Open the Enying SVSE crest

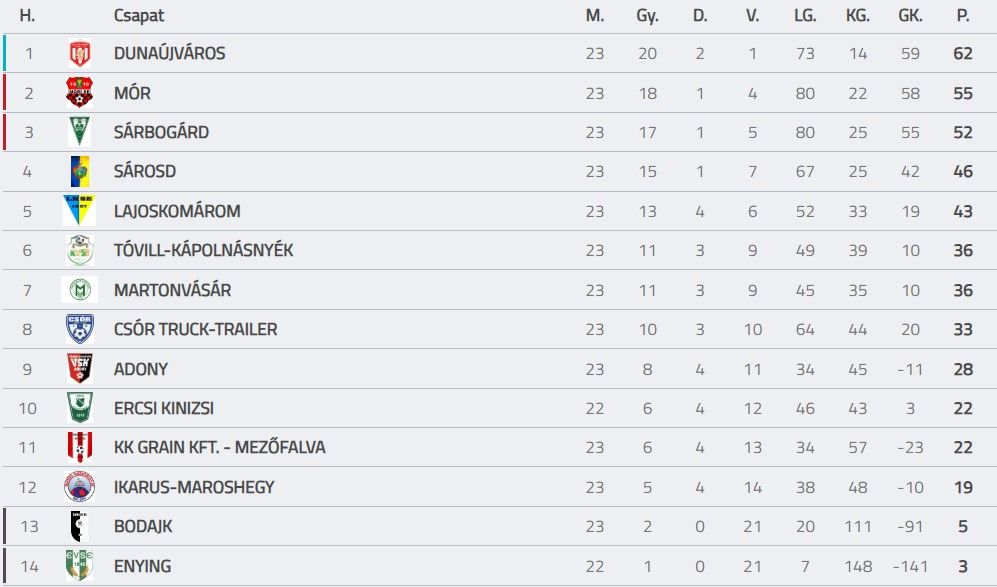(79, 565)
